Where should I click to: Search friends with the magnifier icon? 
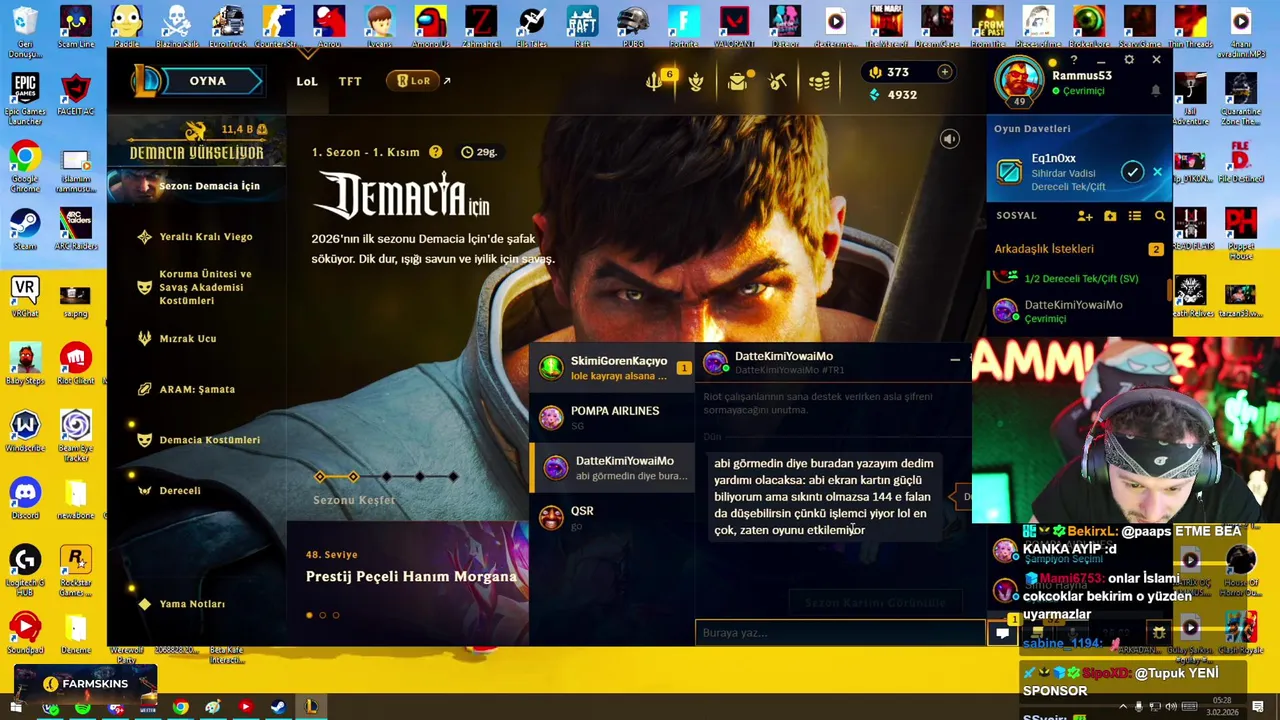[x=1160, y=216]
